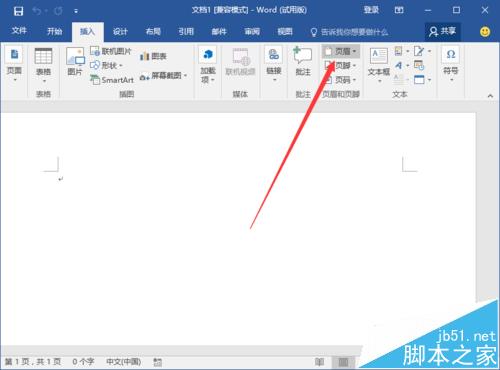Share the document with 共享 button
Screen dimensions: 500x370
(x=442, y=32)
